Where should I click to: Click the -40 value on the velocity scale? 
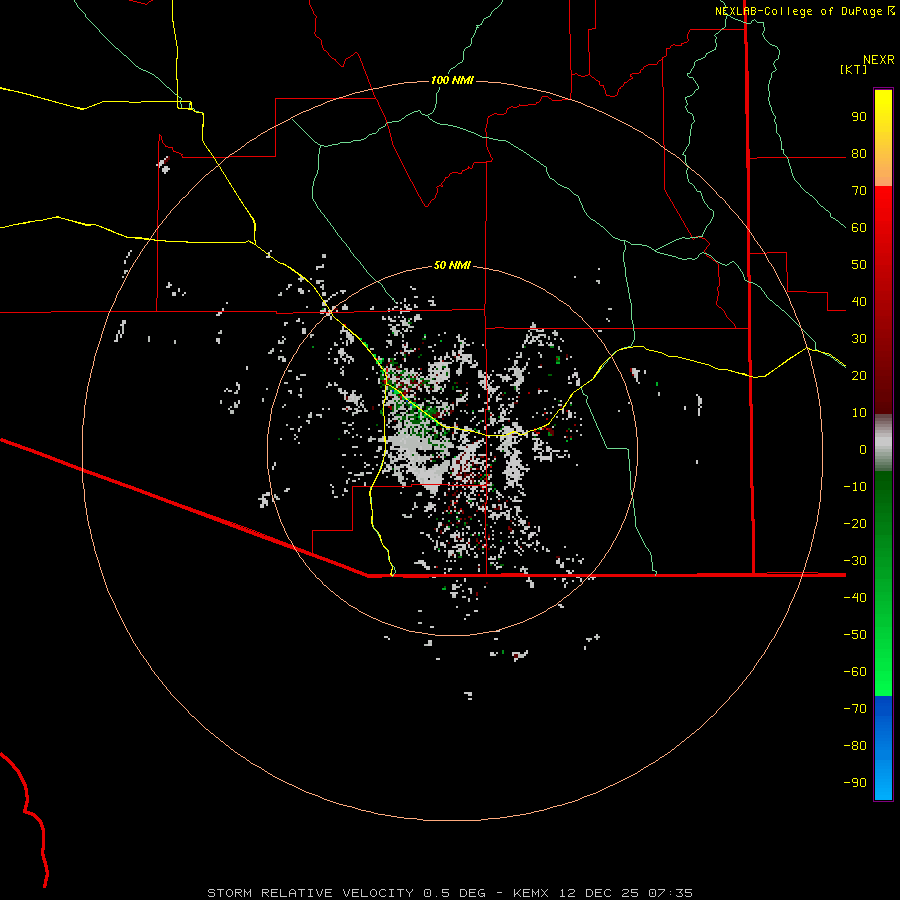point(855,598)
